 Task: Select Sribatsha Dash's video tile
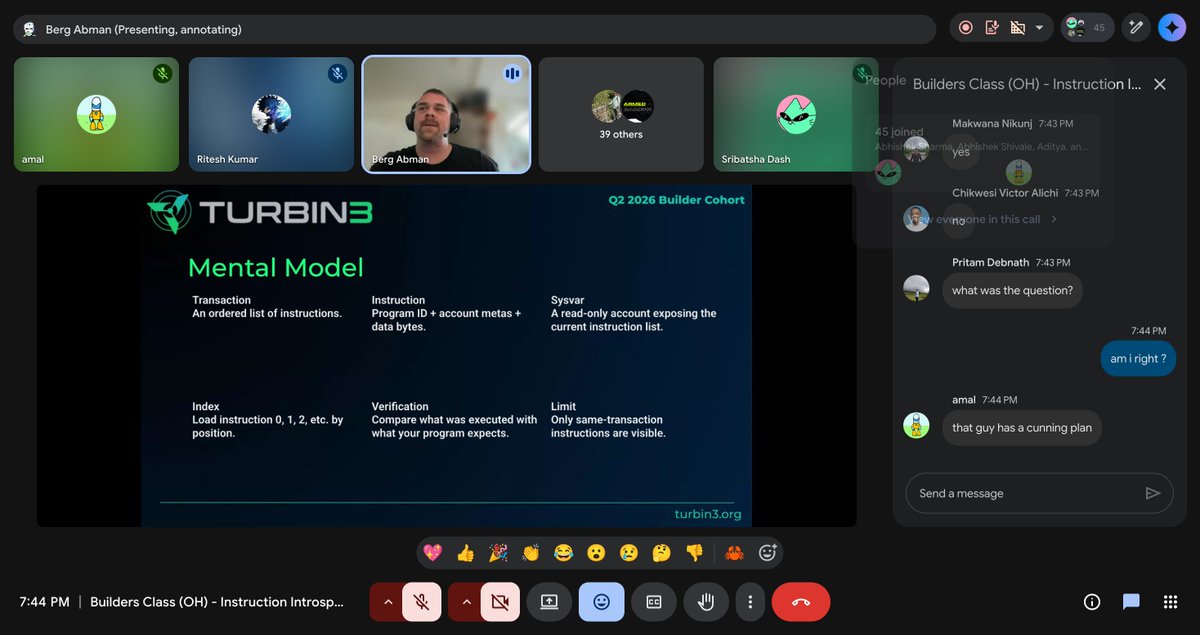tap(796, 114)
